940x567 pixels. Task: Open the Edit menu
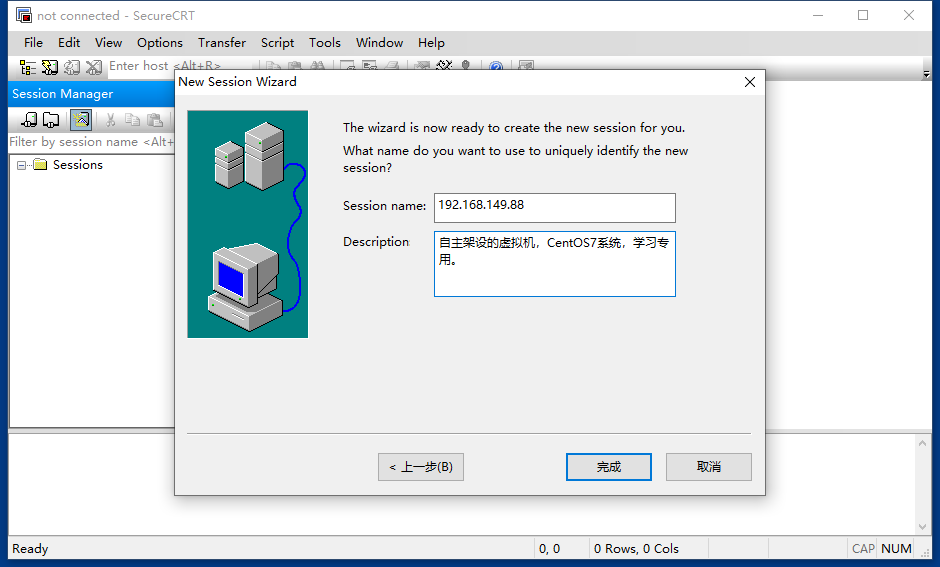coord(69,43)
